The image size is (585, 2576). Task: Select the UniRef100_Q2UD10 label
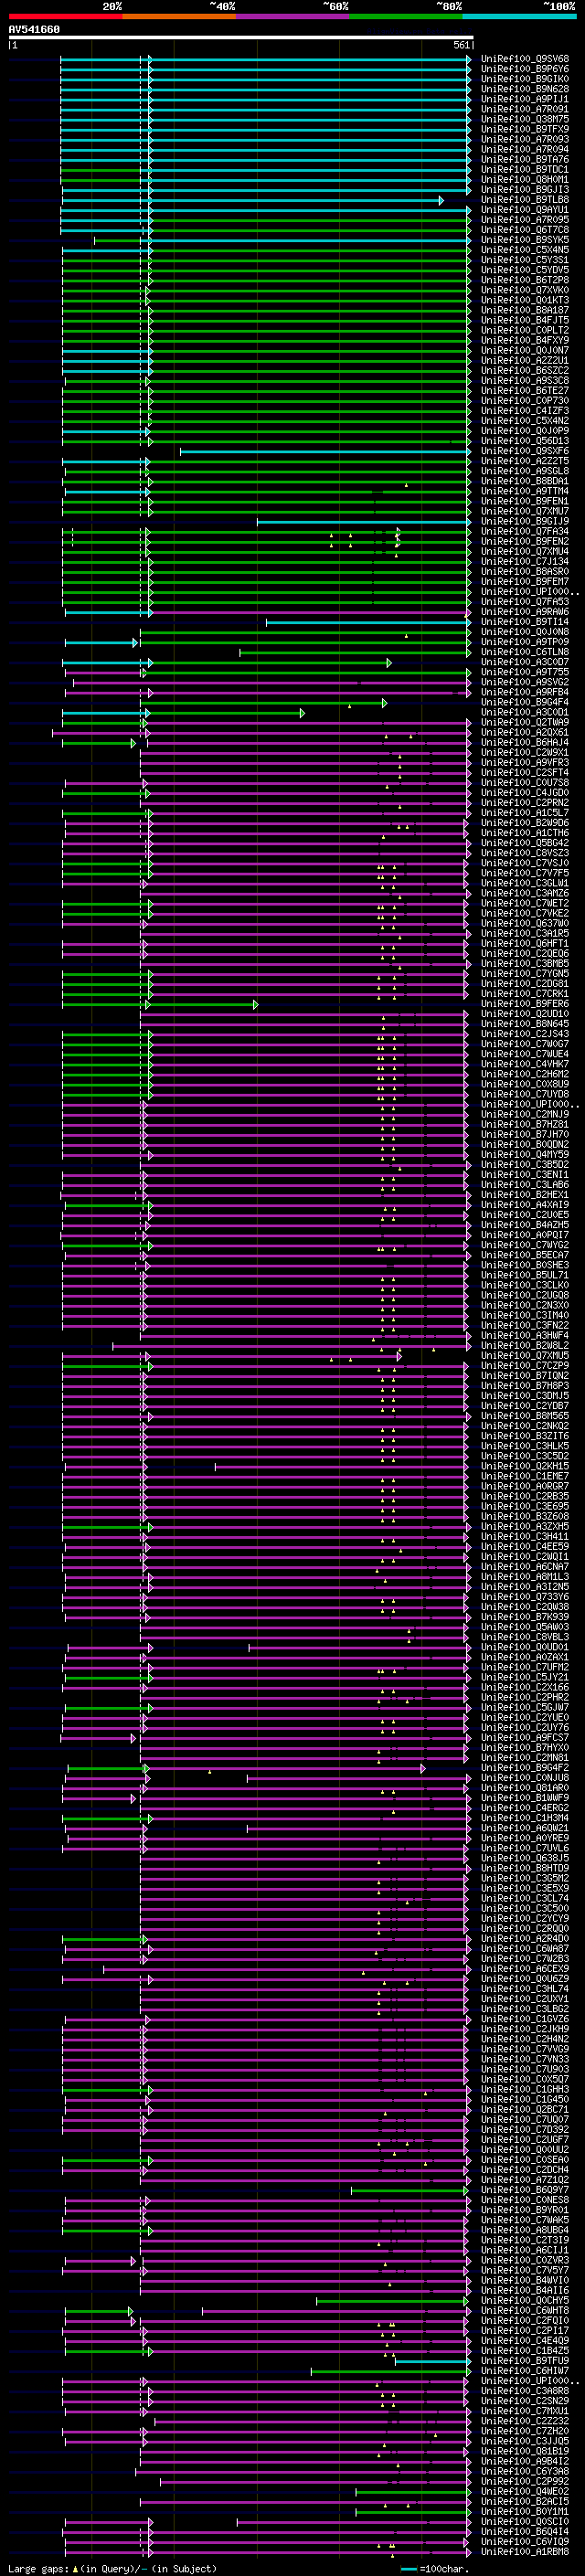point(525,1013)
